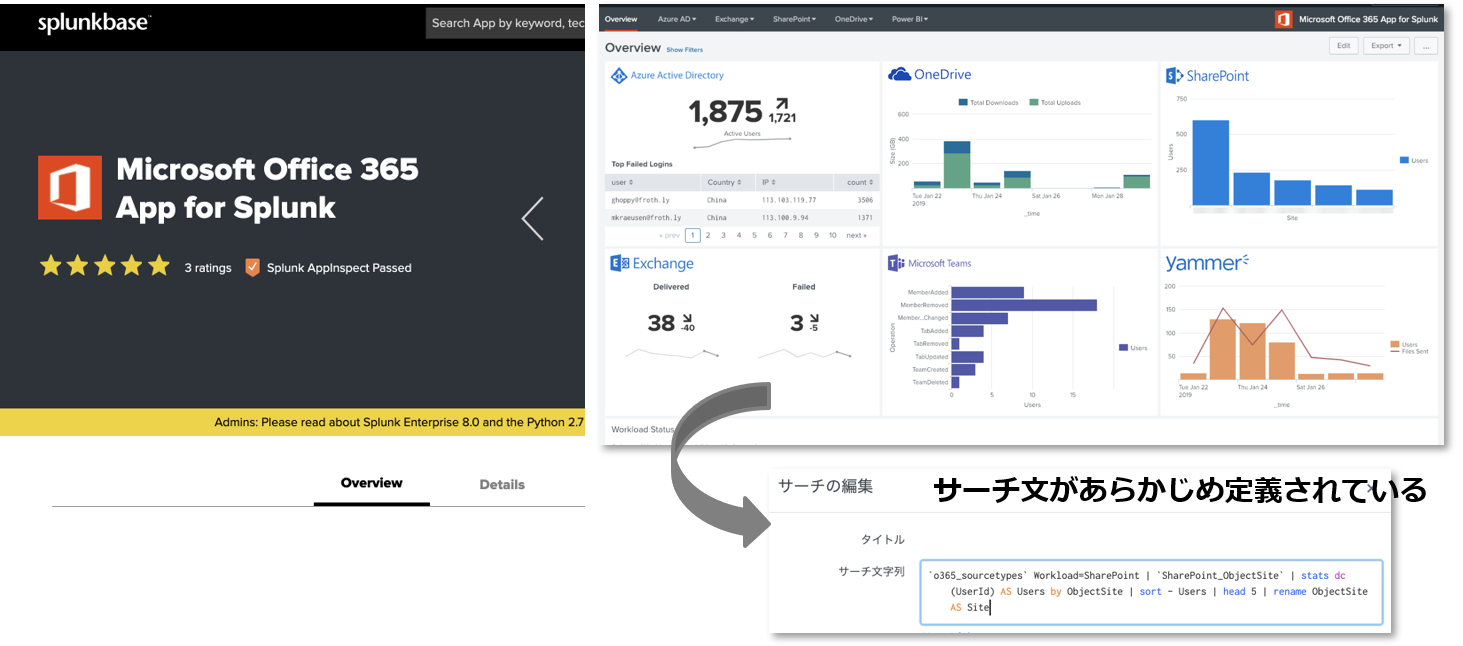The height and width of the screenshot is (646, 1463).
Task: Click the active users trend arrow
Action: coord(782,104)
